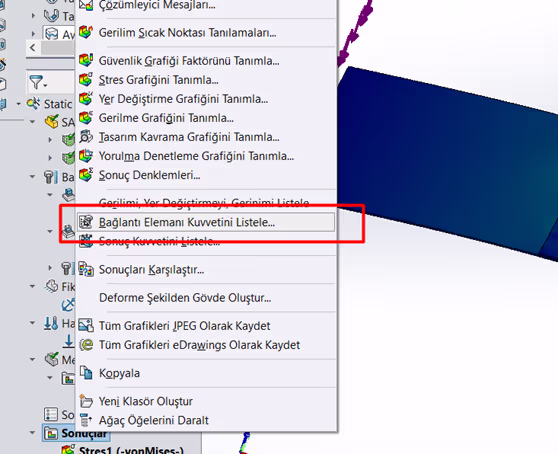Click the Ağaç Öğelerini Daralt icon
The width and height of the screenshot is (558, 454).
(86, 420)
